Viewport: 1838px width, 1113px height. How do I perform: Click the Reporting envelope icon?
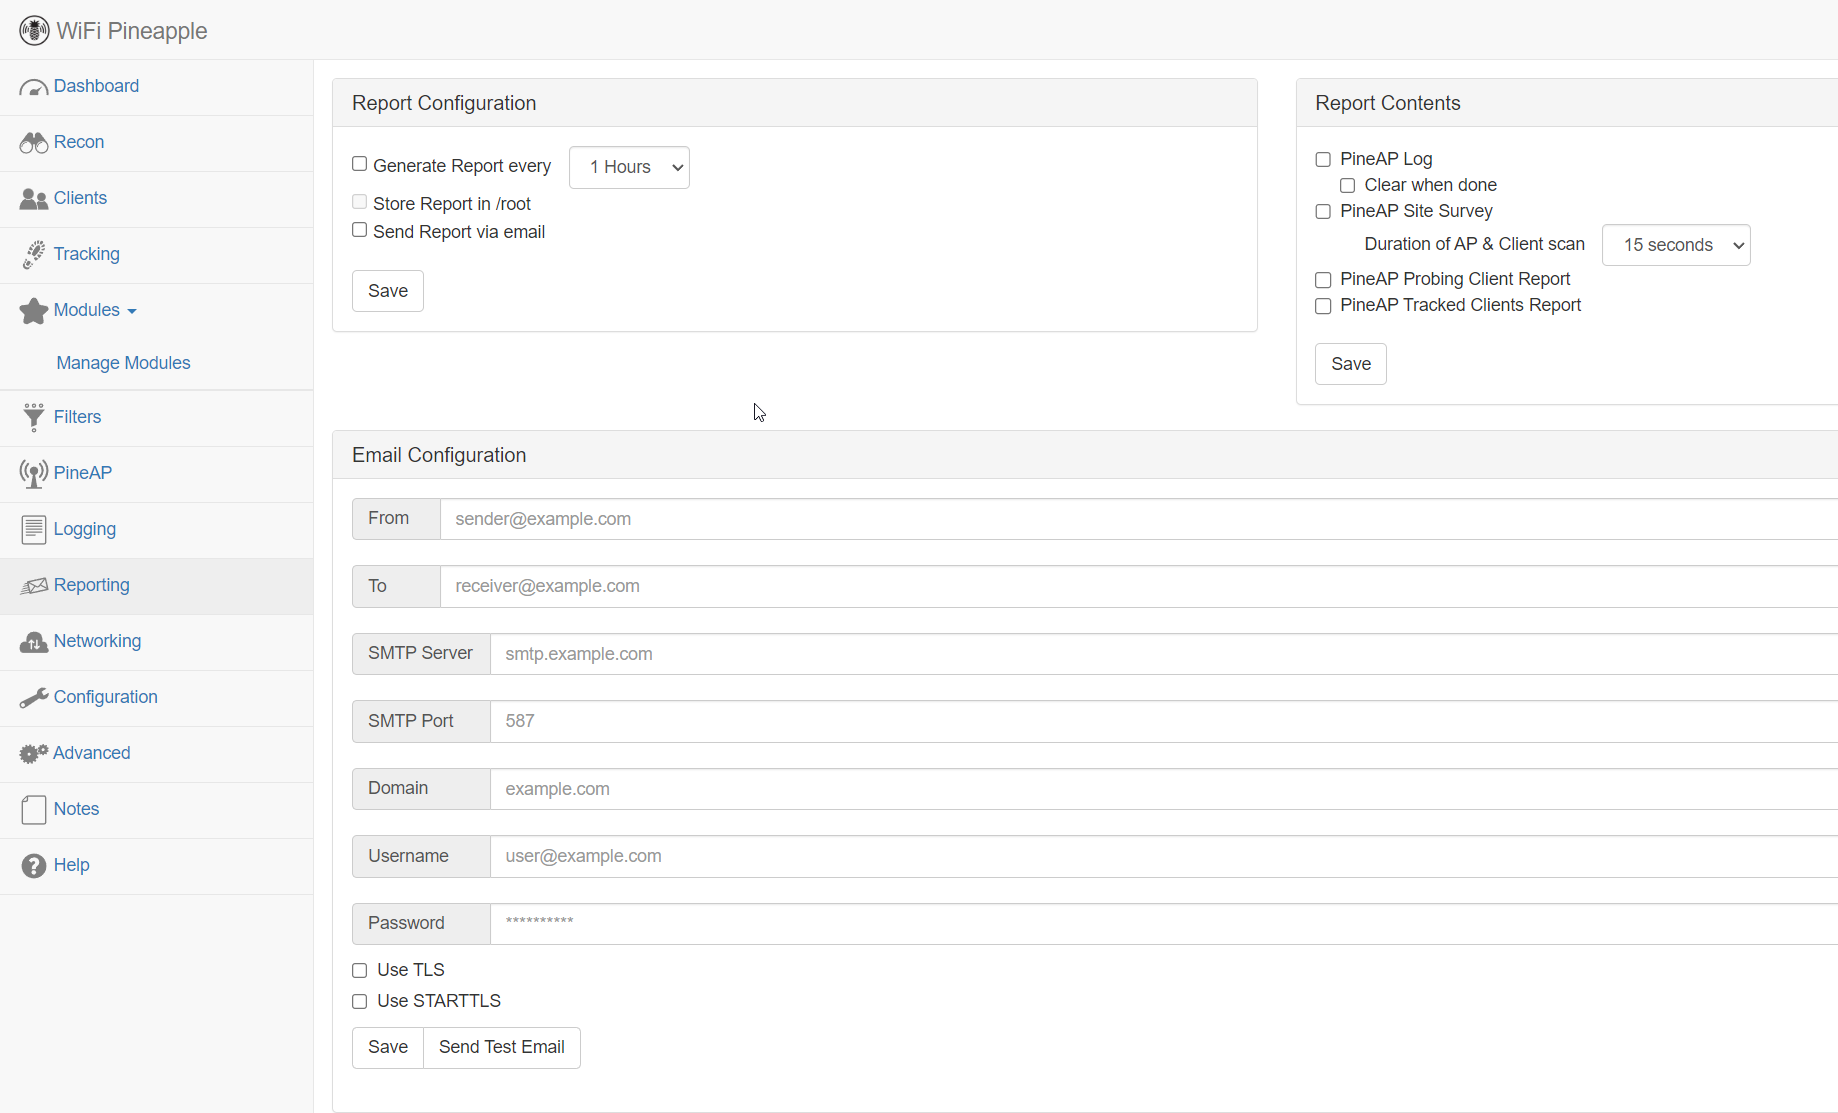pyautogui.click(x=33, y=585)
